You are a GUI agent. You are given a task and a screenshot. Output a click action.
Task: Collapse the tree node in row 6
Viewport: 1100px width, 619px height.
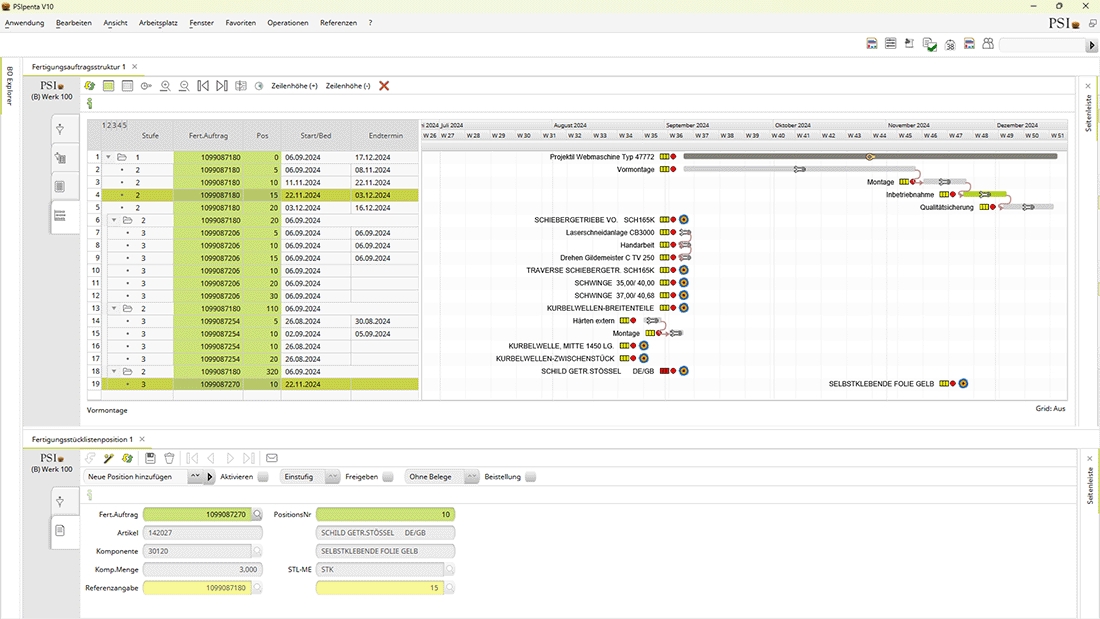coord(114,220)
